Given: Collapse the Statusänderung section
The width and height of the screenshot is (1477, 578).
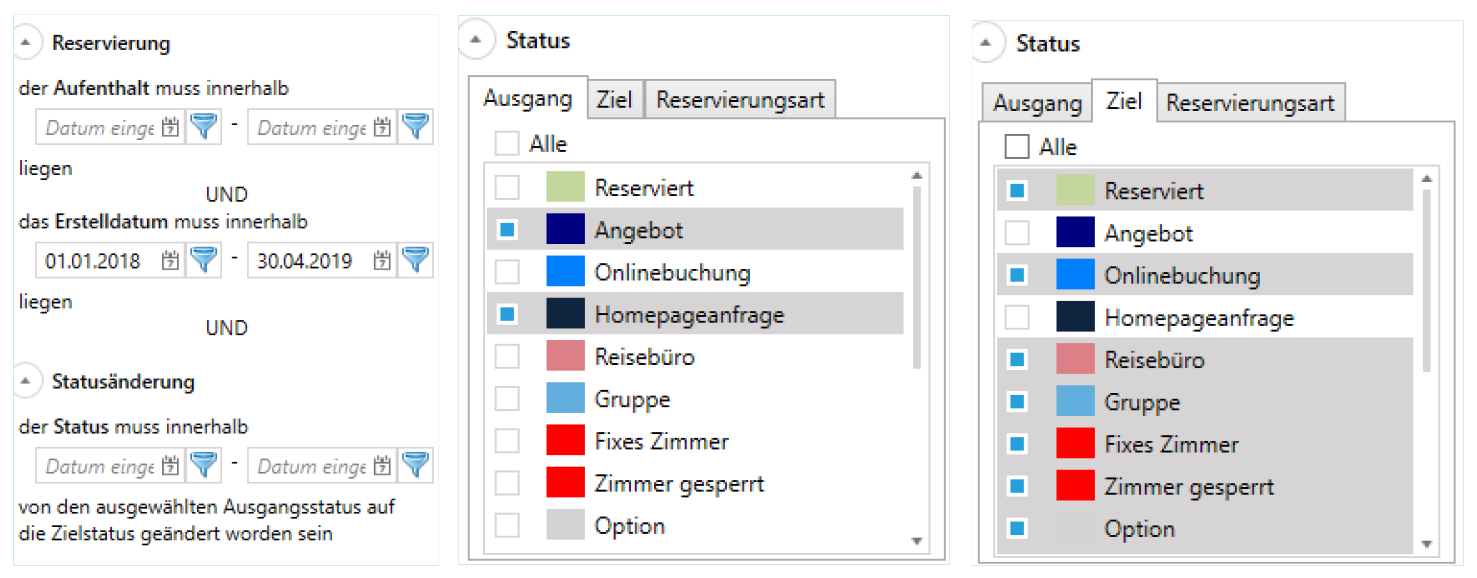Looking at the screenshot, I should point(27,381).
